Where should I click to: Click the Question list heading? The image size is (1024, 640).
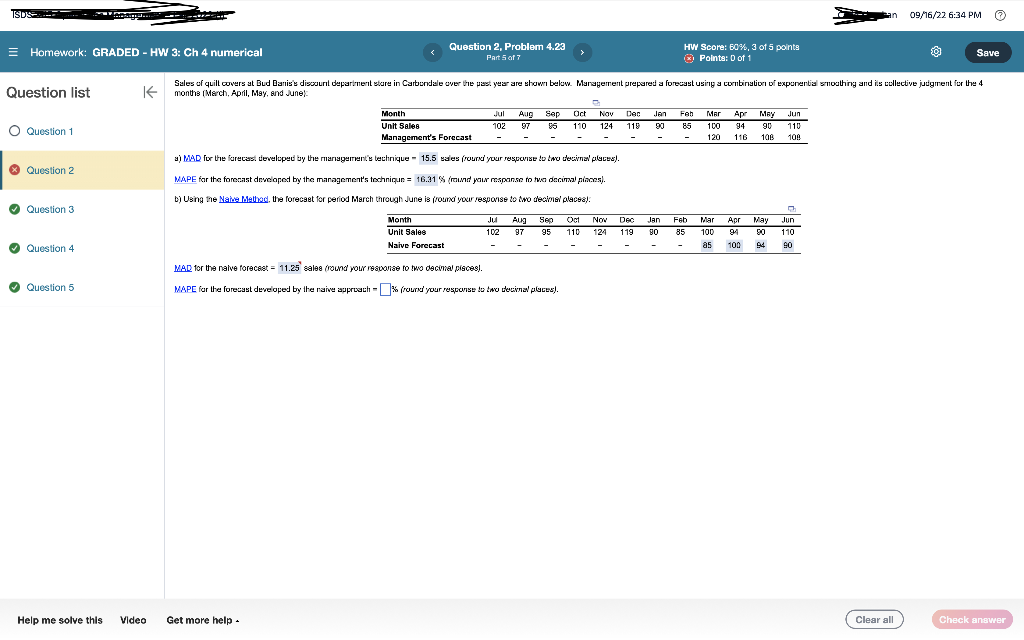[48, 93]
